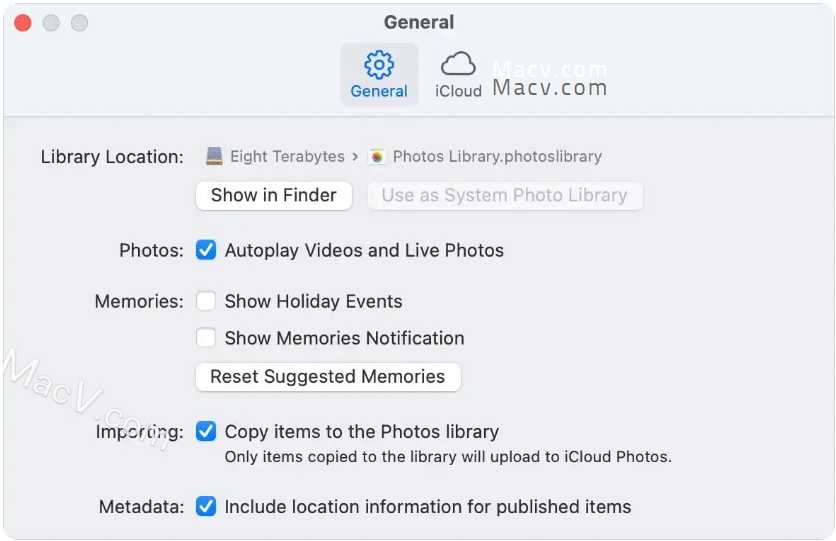
Task: Close the preferences window with red button
Action: point(23,23)
